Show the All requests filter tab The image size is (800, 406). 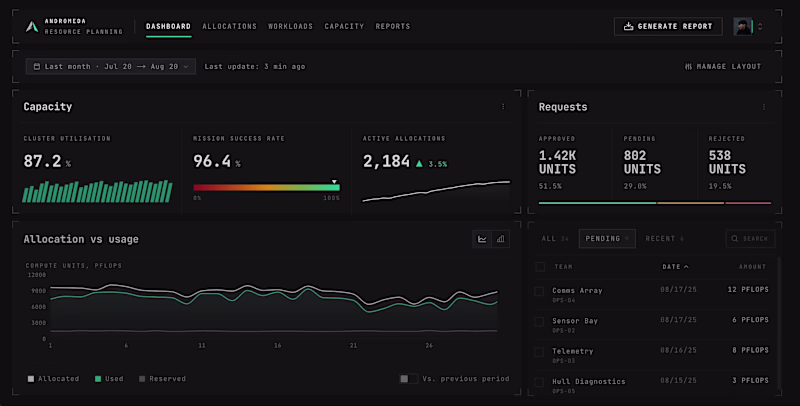(x=555, y=239)
